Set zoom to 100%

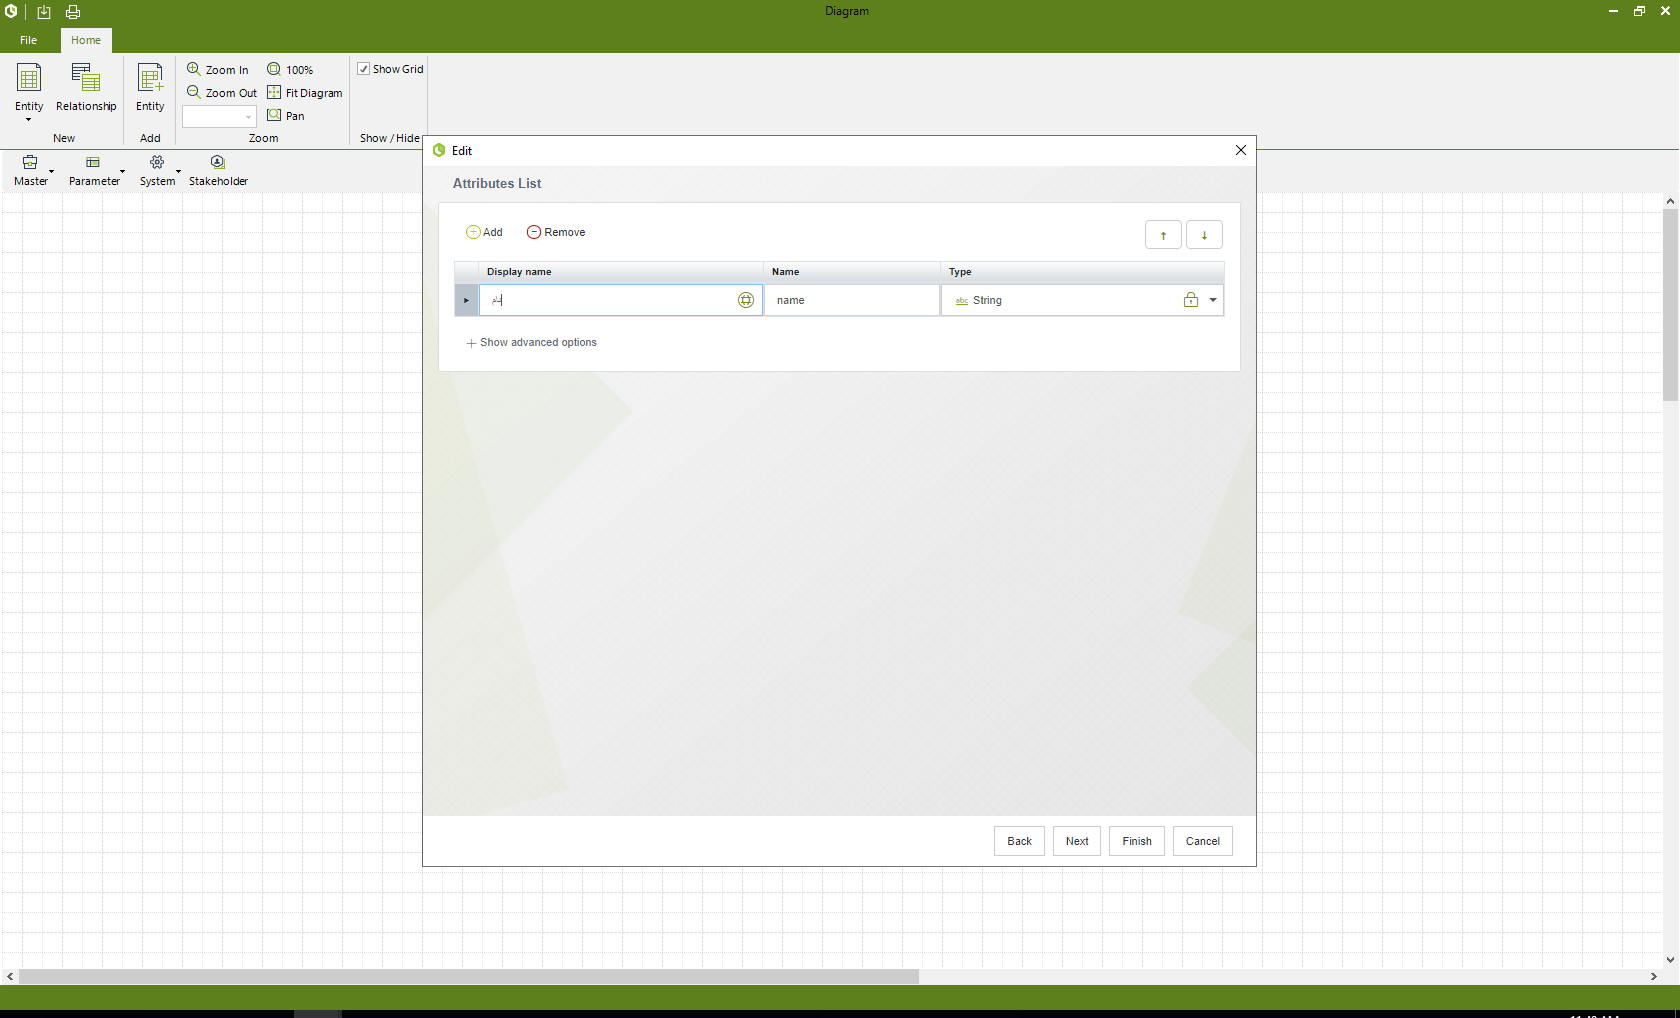click(x=290, y=69)
